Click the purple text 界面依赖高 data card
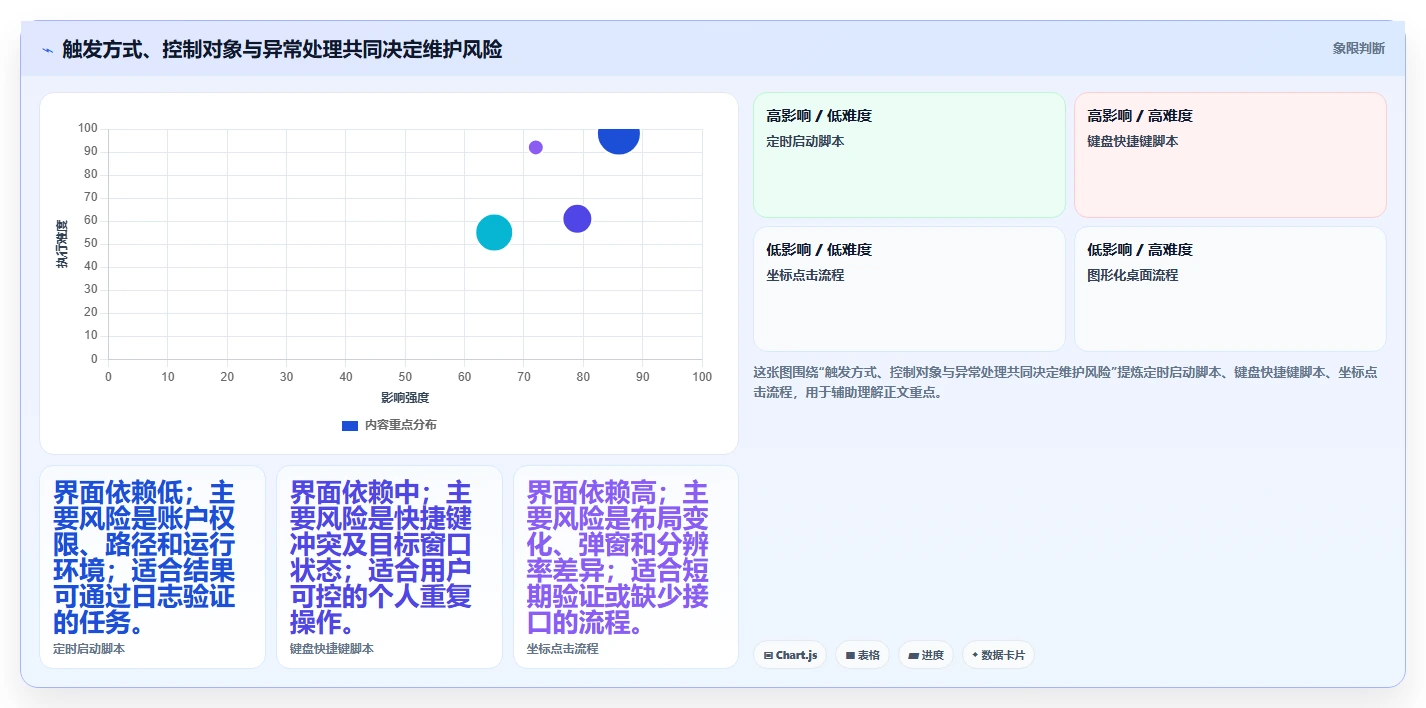Image resolution: width=1426 pixels, height=708 pixels. point(626,567)
